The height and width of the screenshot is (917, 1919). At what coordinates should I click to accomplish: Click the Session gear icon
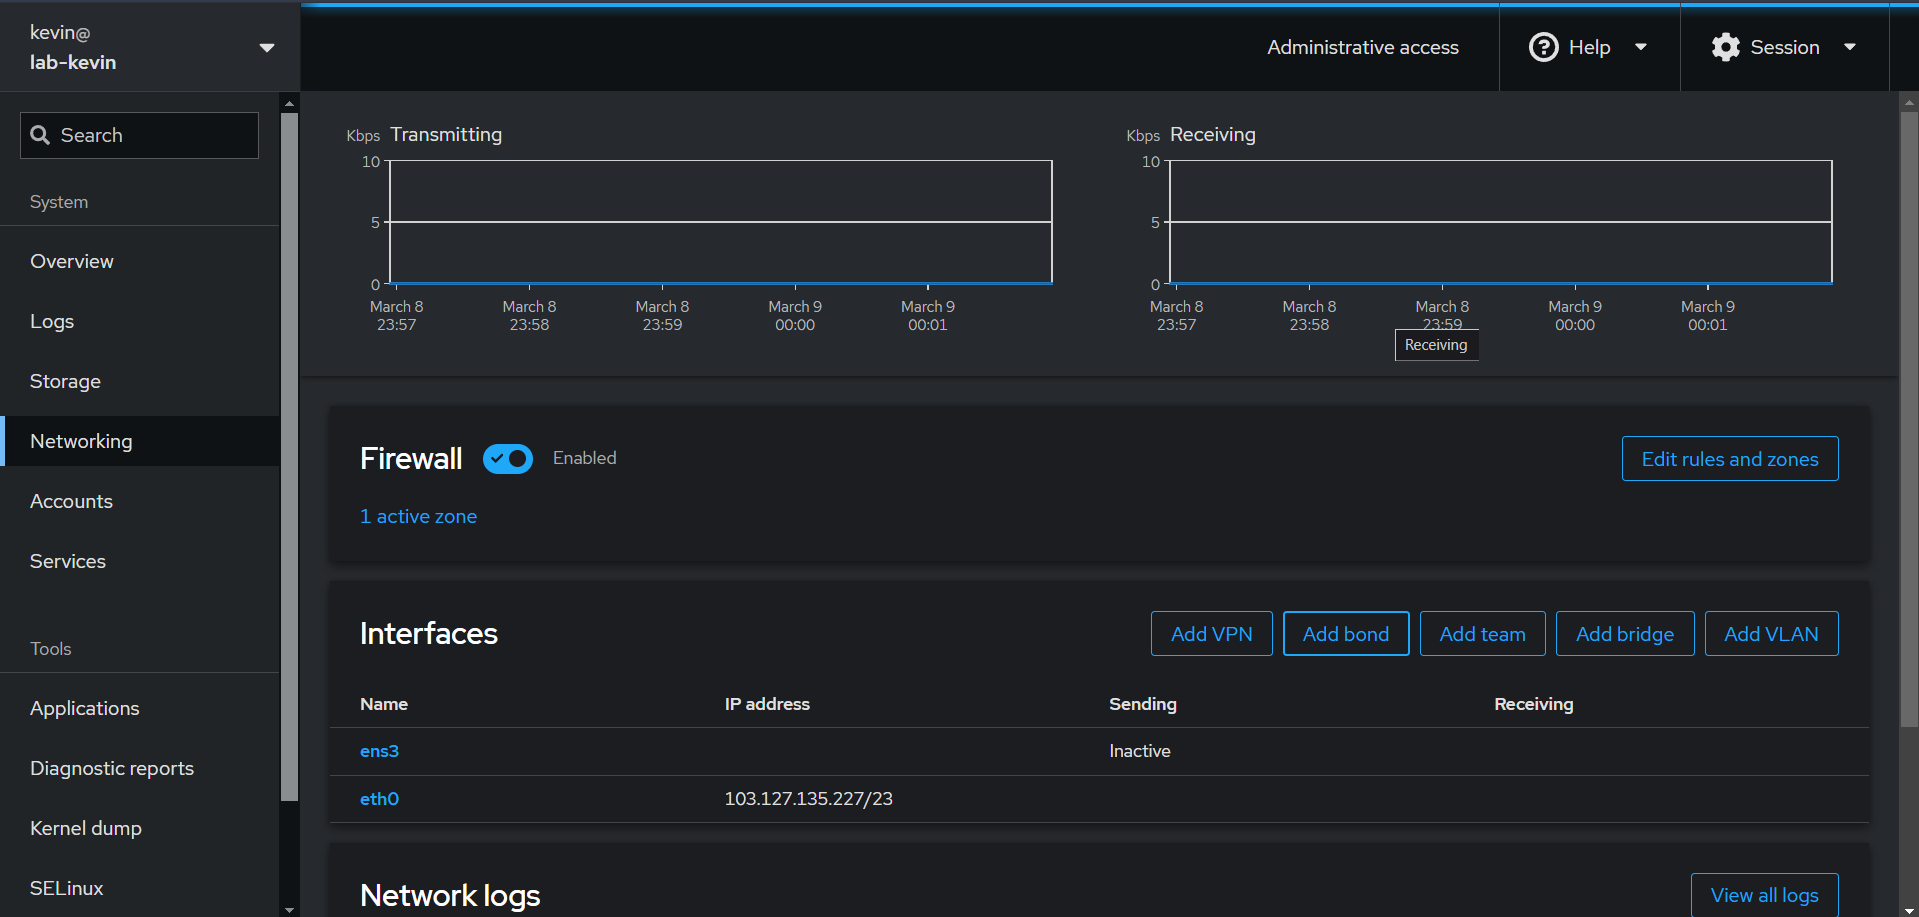click(x=1725, y=47)
